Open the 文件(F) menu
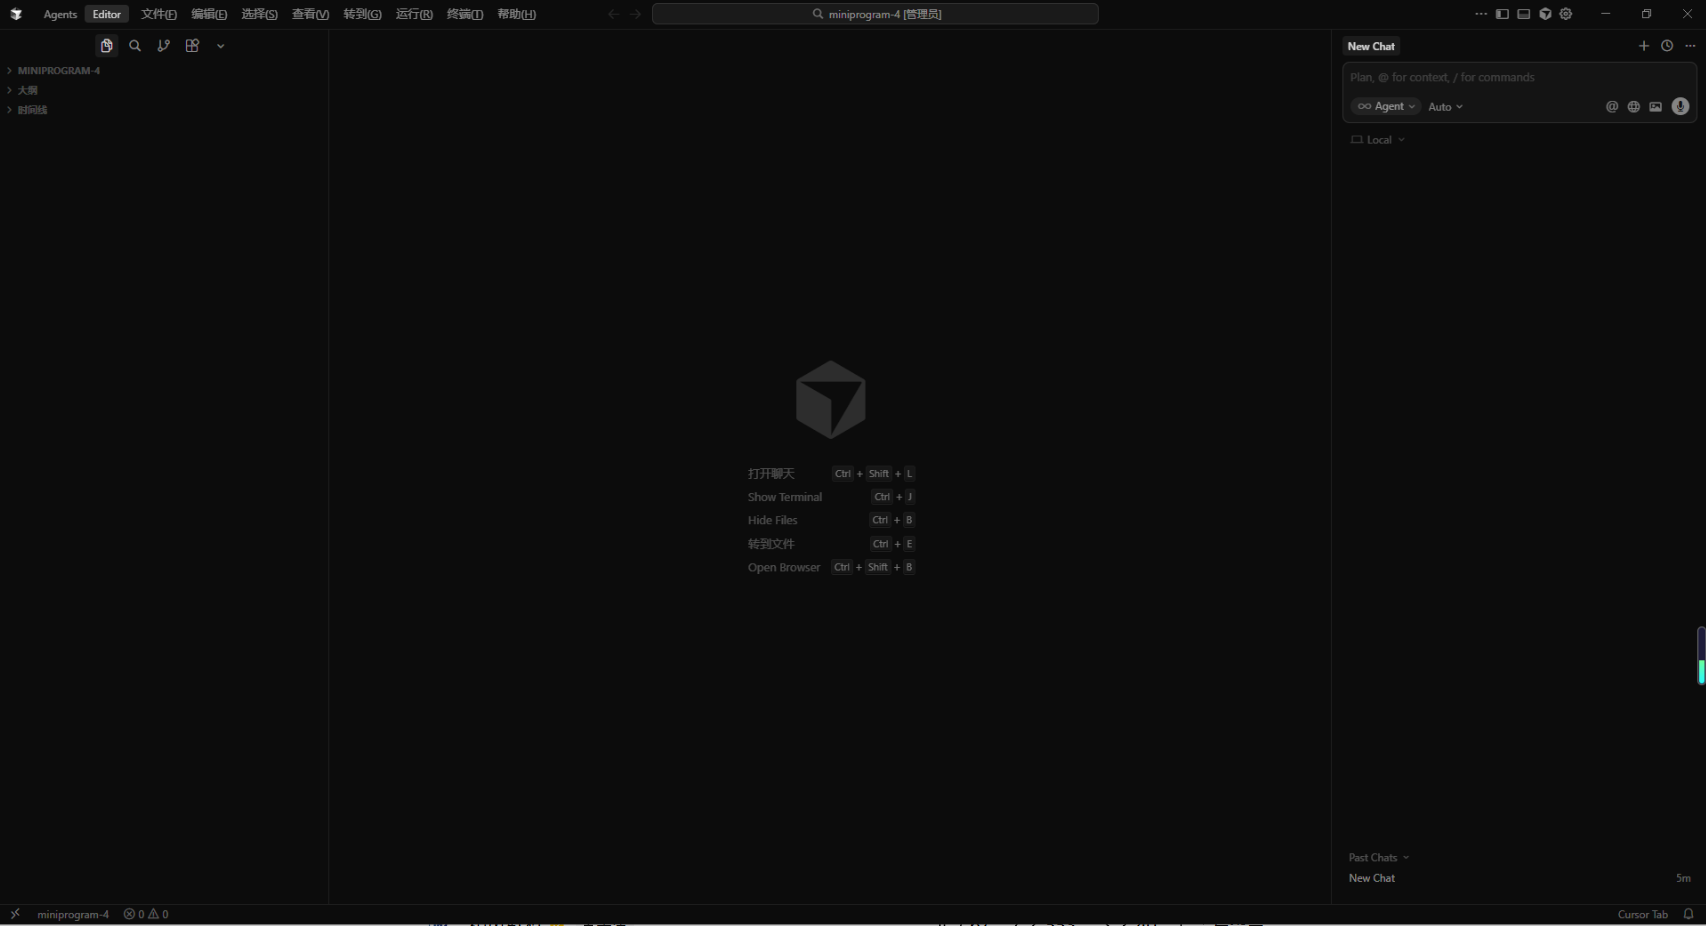This screenshot has height=926, width=1706. click(158, 14)
